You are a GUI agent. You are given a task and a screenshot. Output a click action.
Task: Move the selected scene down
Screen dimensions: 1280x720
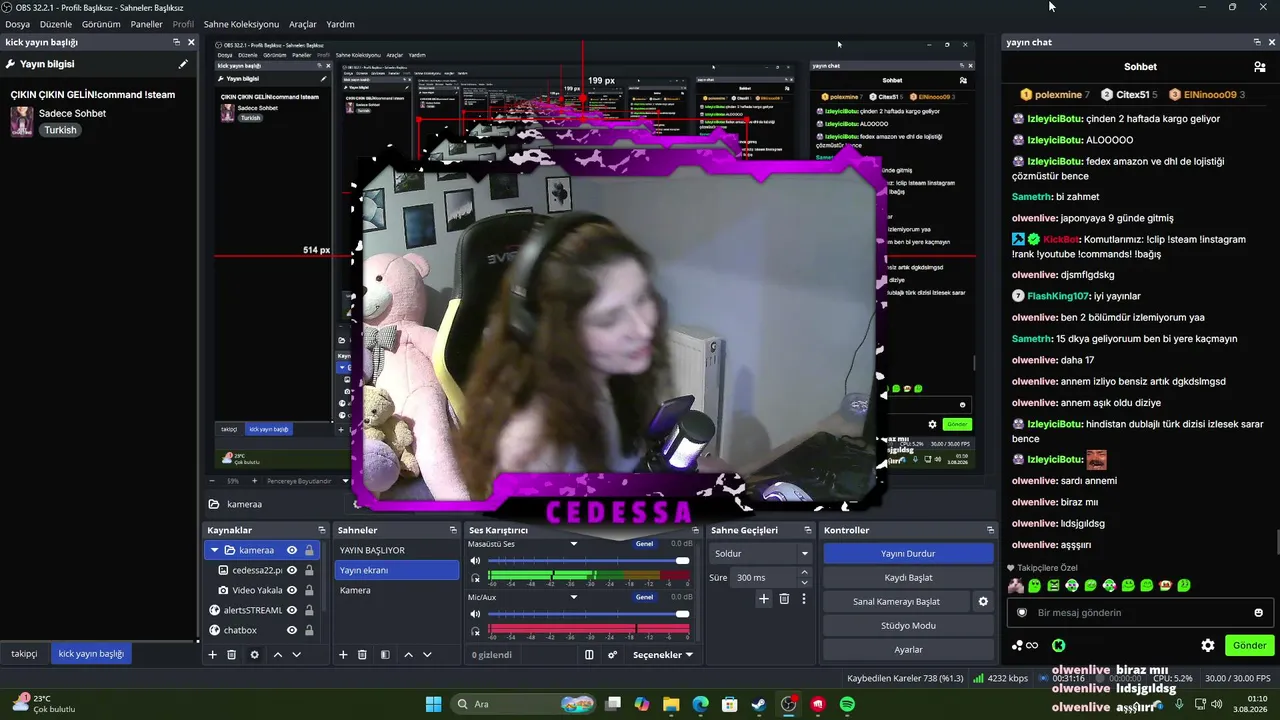427,655
